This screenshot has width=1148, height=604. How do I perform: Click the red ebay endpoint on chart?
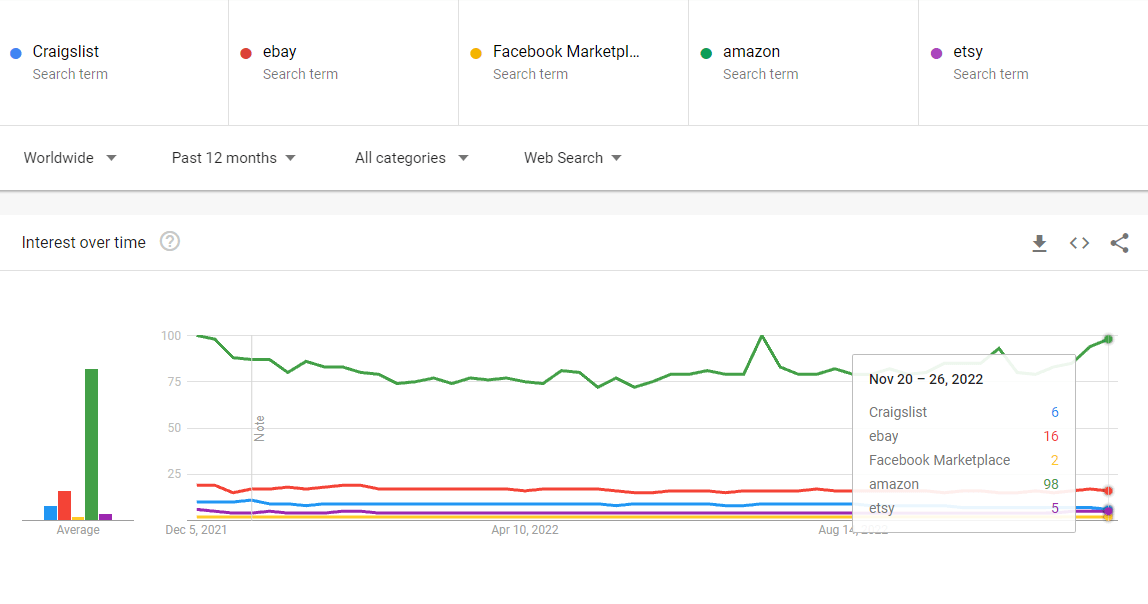(x=1108, y=491)
